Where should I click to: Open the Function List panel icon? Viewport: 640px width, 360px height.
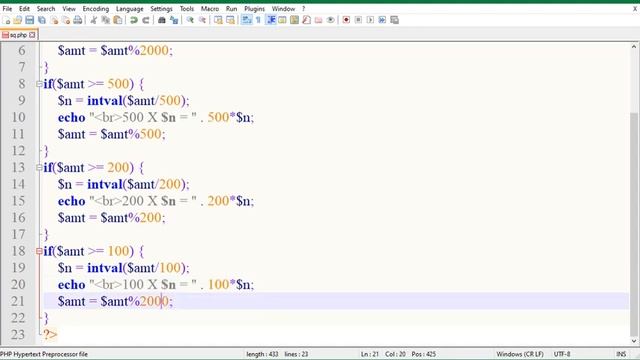tap(306, 20)
